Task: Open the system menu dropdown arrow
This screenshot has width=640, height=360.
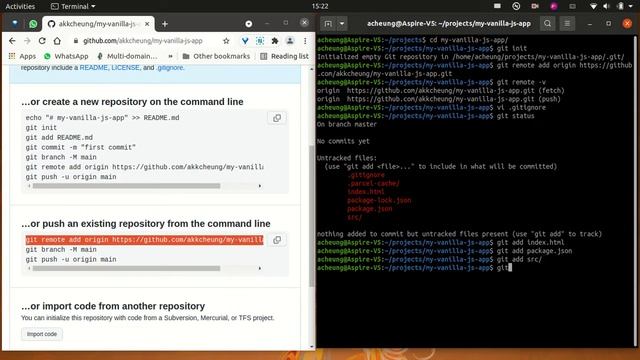Action: click(x=631, y=6)
